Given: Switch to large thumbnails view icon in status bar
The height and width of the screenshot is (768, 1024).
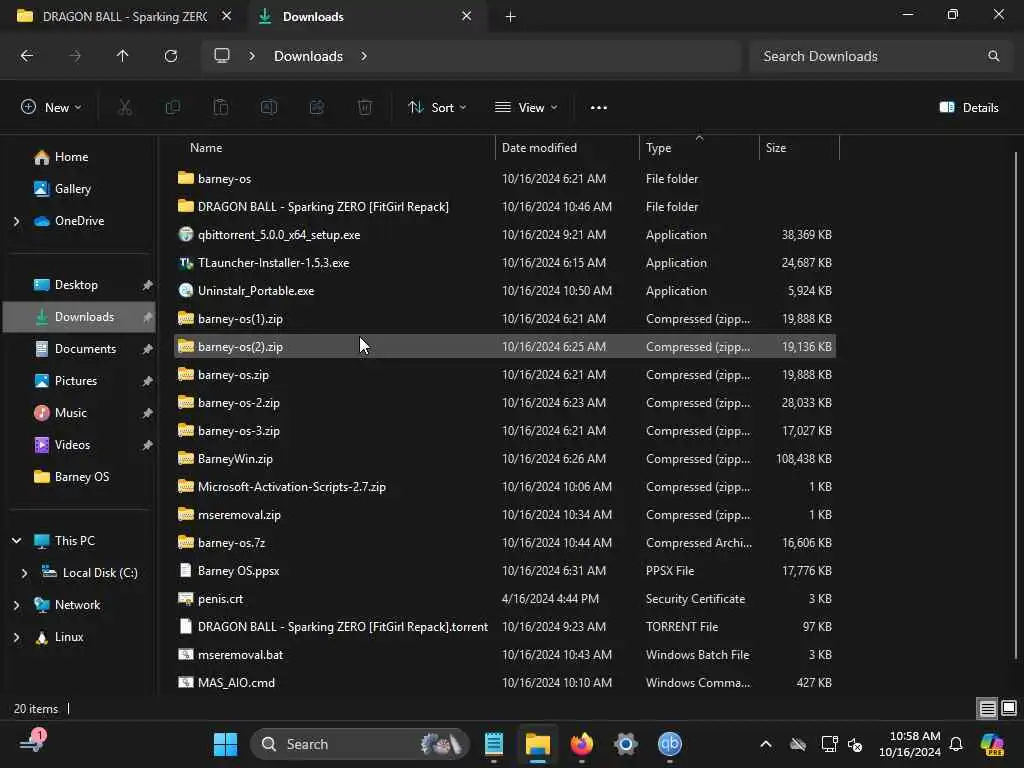Looking at the screenshot, I should click(x=1009, y=709).
